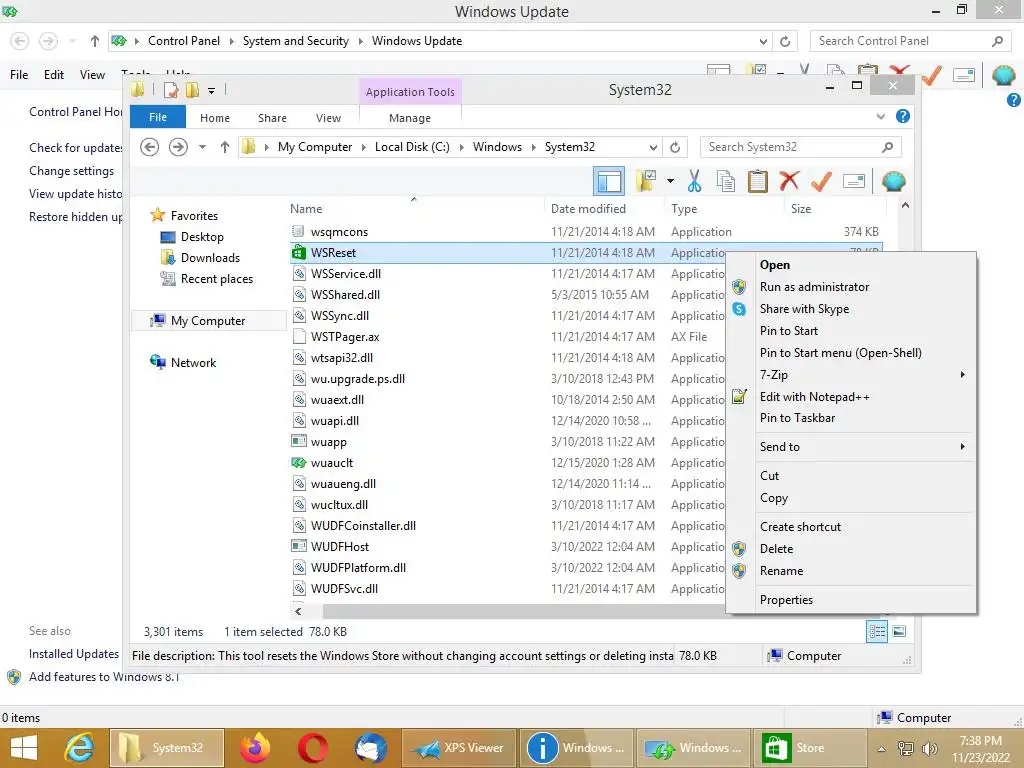Screen dimensions: 1024x768
Task: Switch to large icons view in status bar
Action: click(x=899, y=631)
